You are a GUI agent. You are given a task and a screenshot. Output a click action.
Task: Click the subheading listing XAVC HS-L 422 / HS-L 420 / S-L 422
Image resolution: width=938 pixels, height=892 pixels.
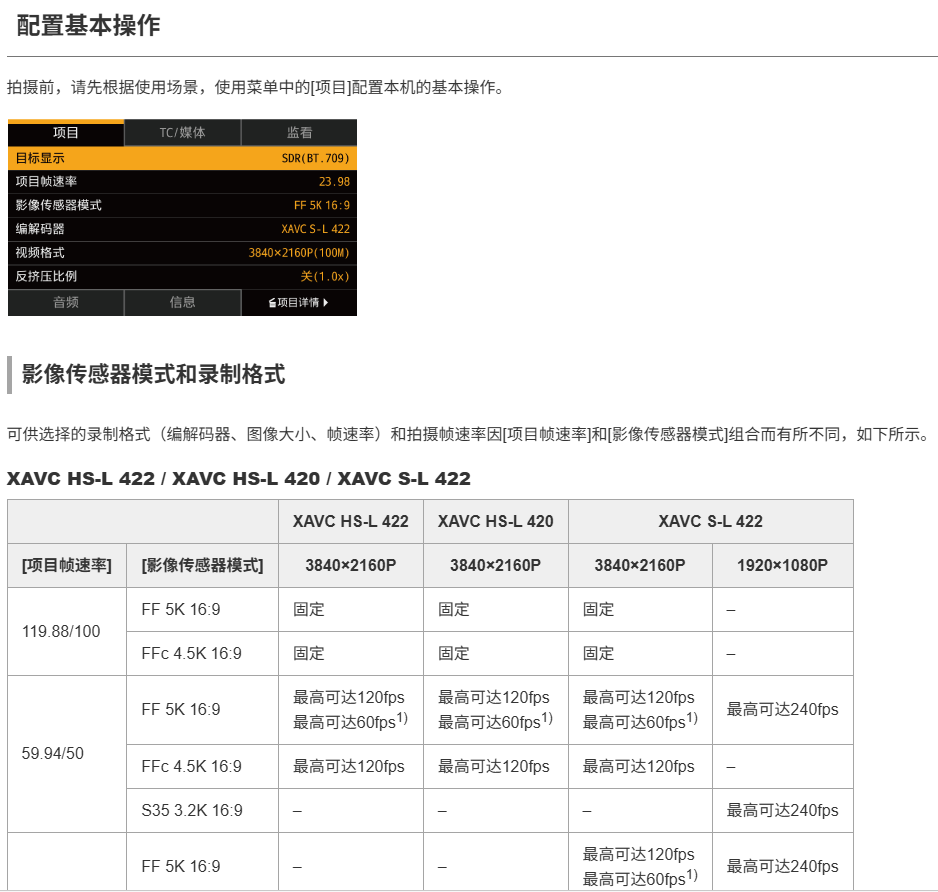239,479
